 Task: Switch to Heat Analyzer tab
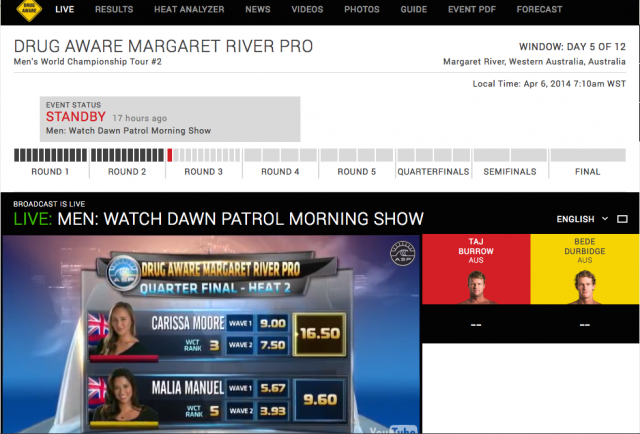[x=188, y=10]
